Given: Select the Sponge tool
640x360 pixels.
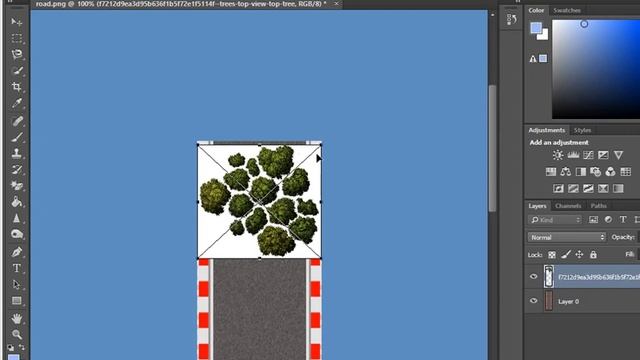Looking at the screenshot, I should point(16,234).
